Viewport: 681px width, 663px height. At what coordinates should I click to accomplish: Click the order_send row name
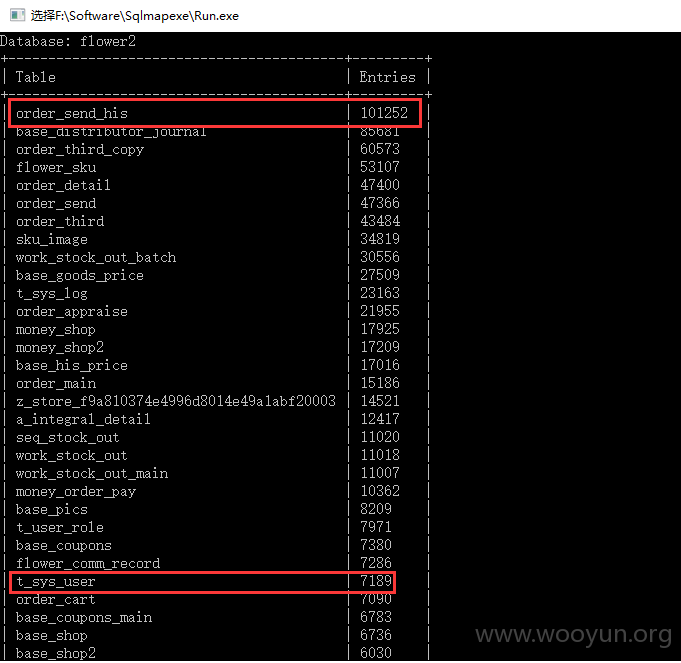(x=56, y=203)
